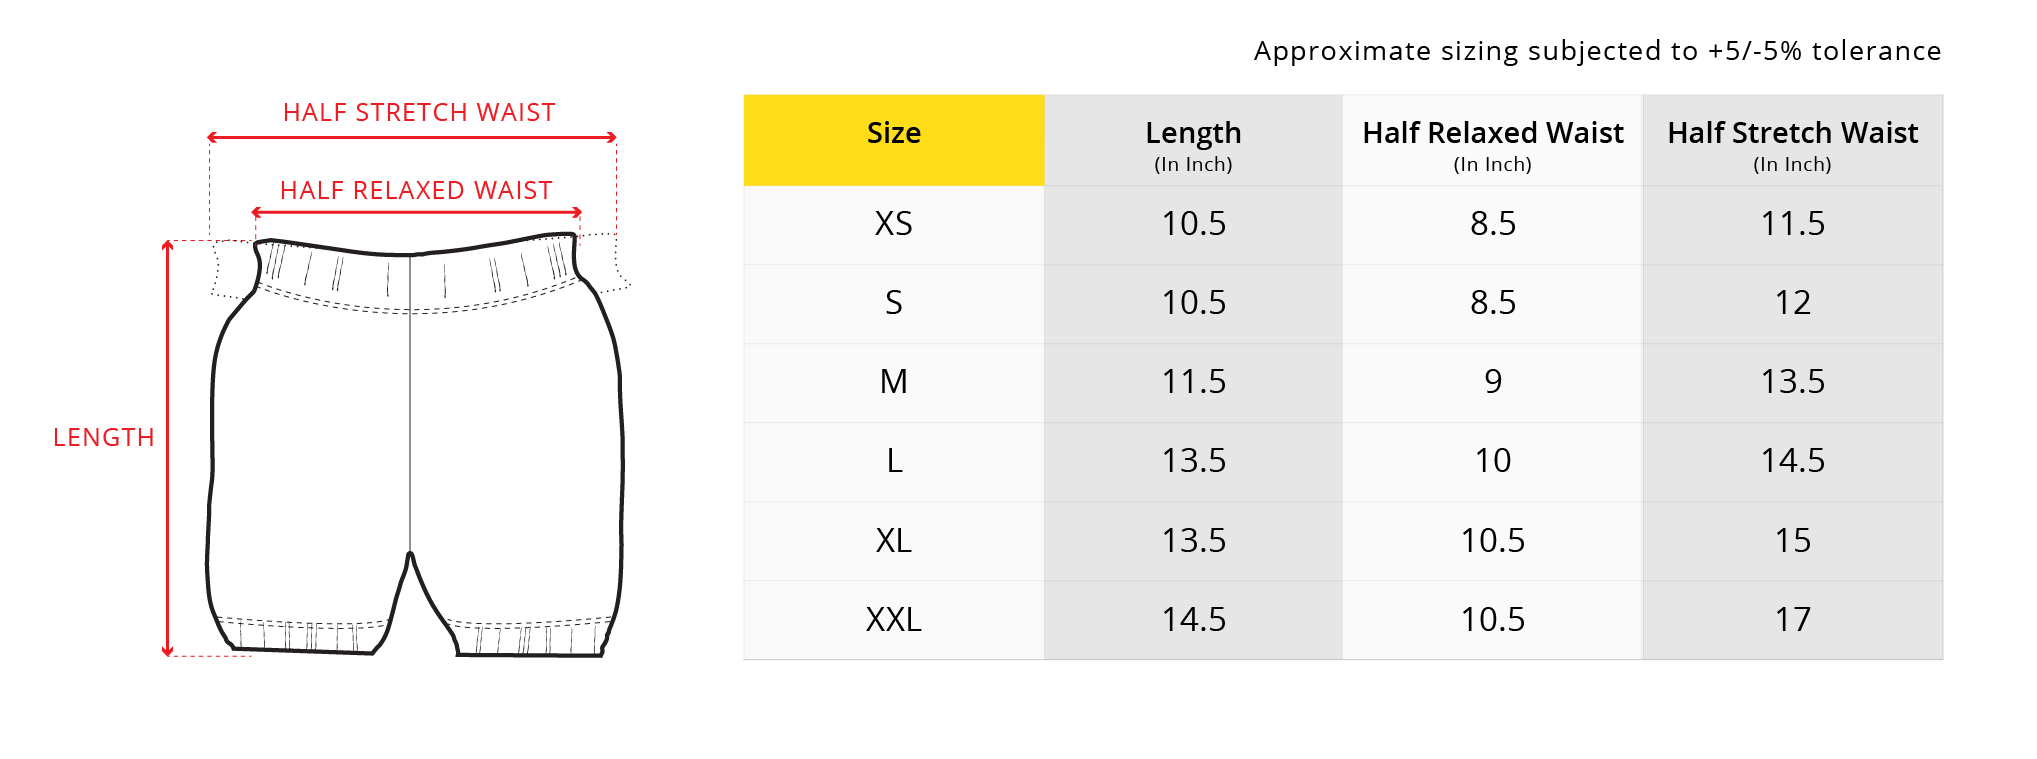Click the S size row label

coord(893,303)
